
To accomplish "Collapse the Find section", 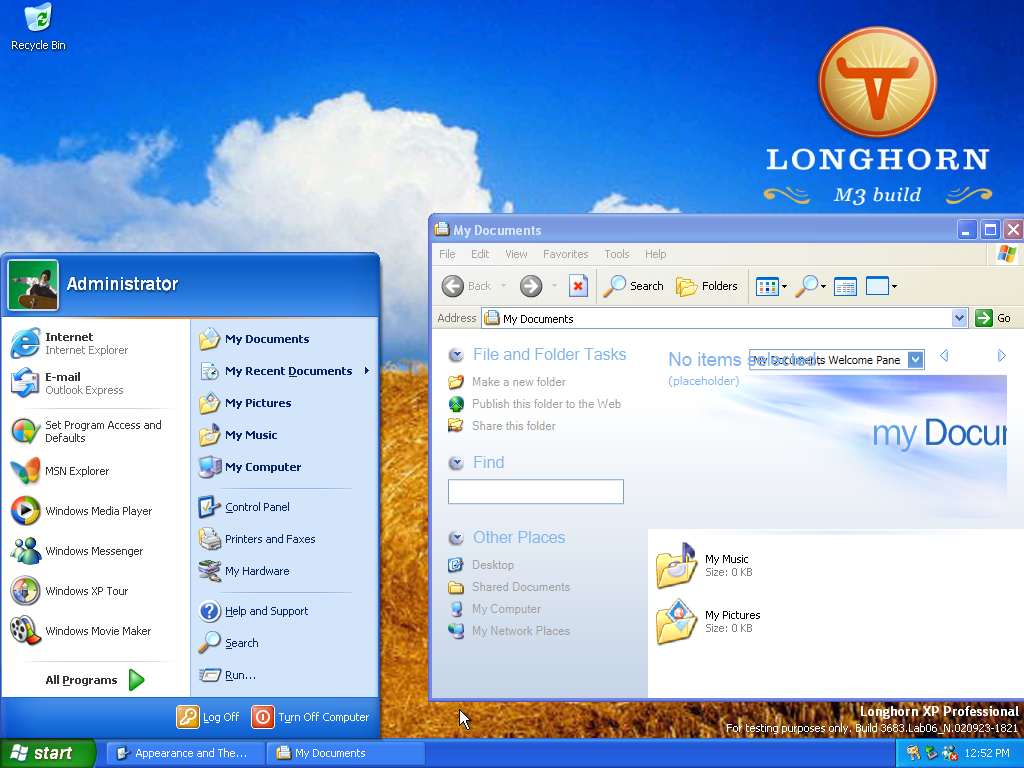I will pos(456,463).
